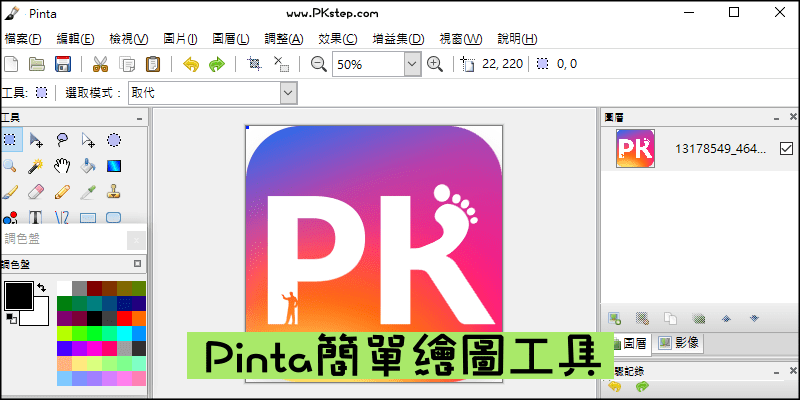The height and width of the screenshot is (400, 800).
Task: Open the 增益集(D) menu
Action: (x=398, y=39)
